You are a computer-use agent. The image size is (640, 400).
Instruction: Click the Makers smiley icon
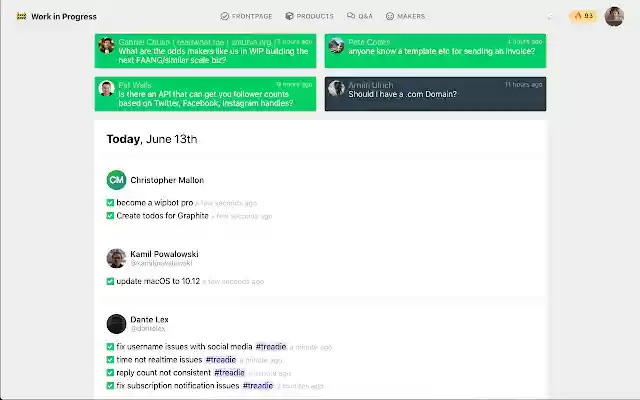click(390, 16)
